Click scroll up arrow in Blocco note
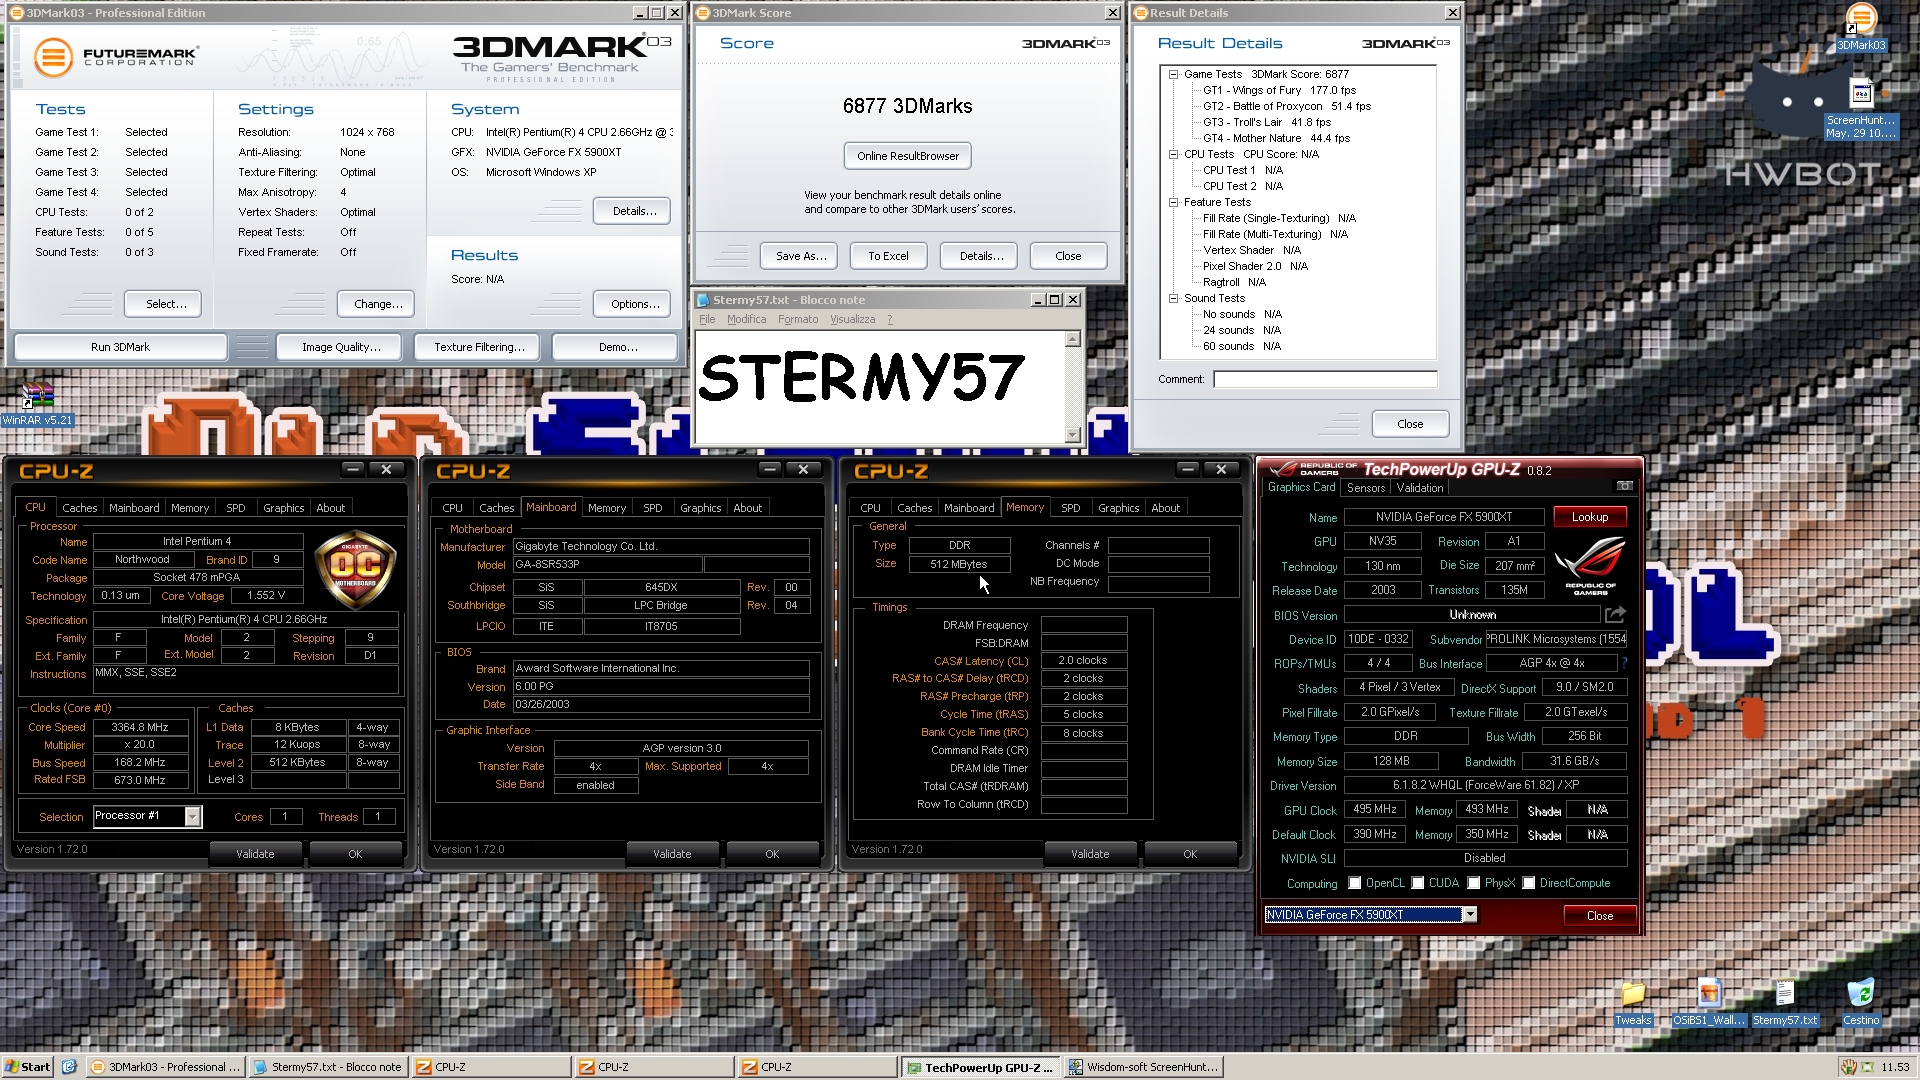Image resolution: width=1920 pixels, height=1080 pixels. pos(1073,339)
